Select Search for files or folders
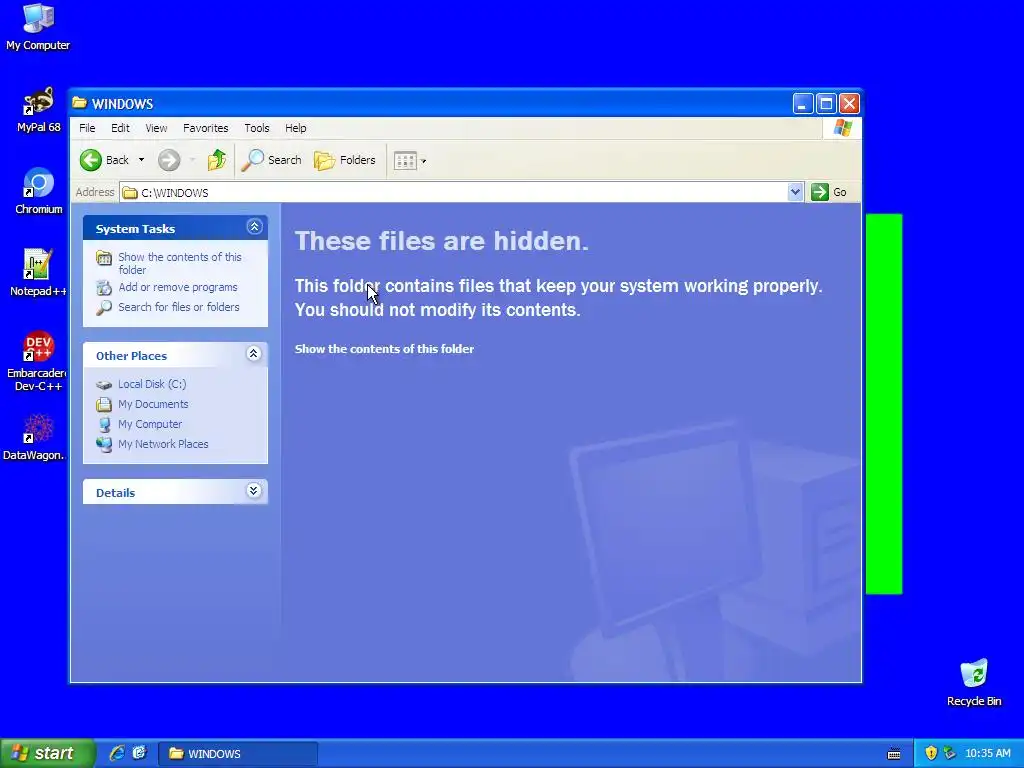 (178, 307)
